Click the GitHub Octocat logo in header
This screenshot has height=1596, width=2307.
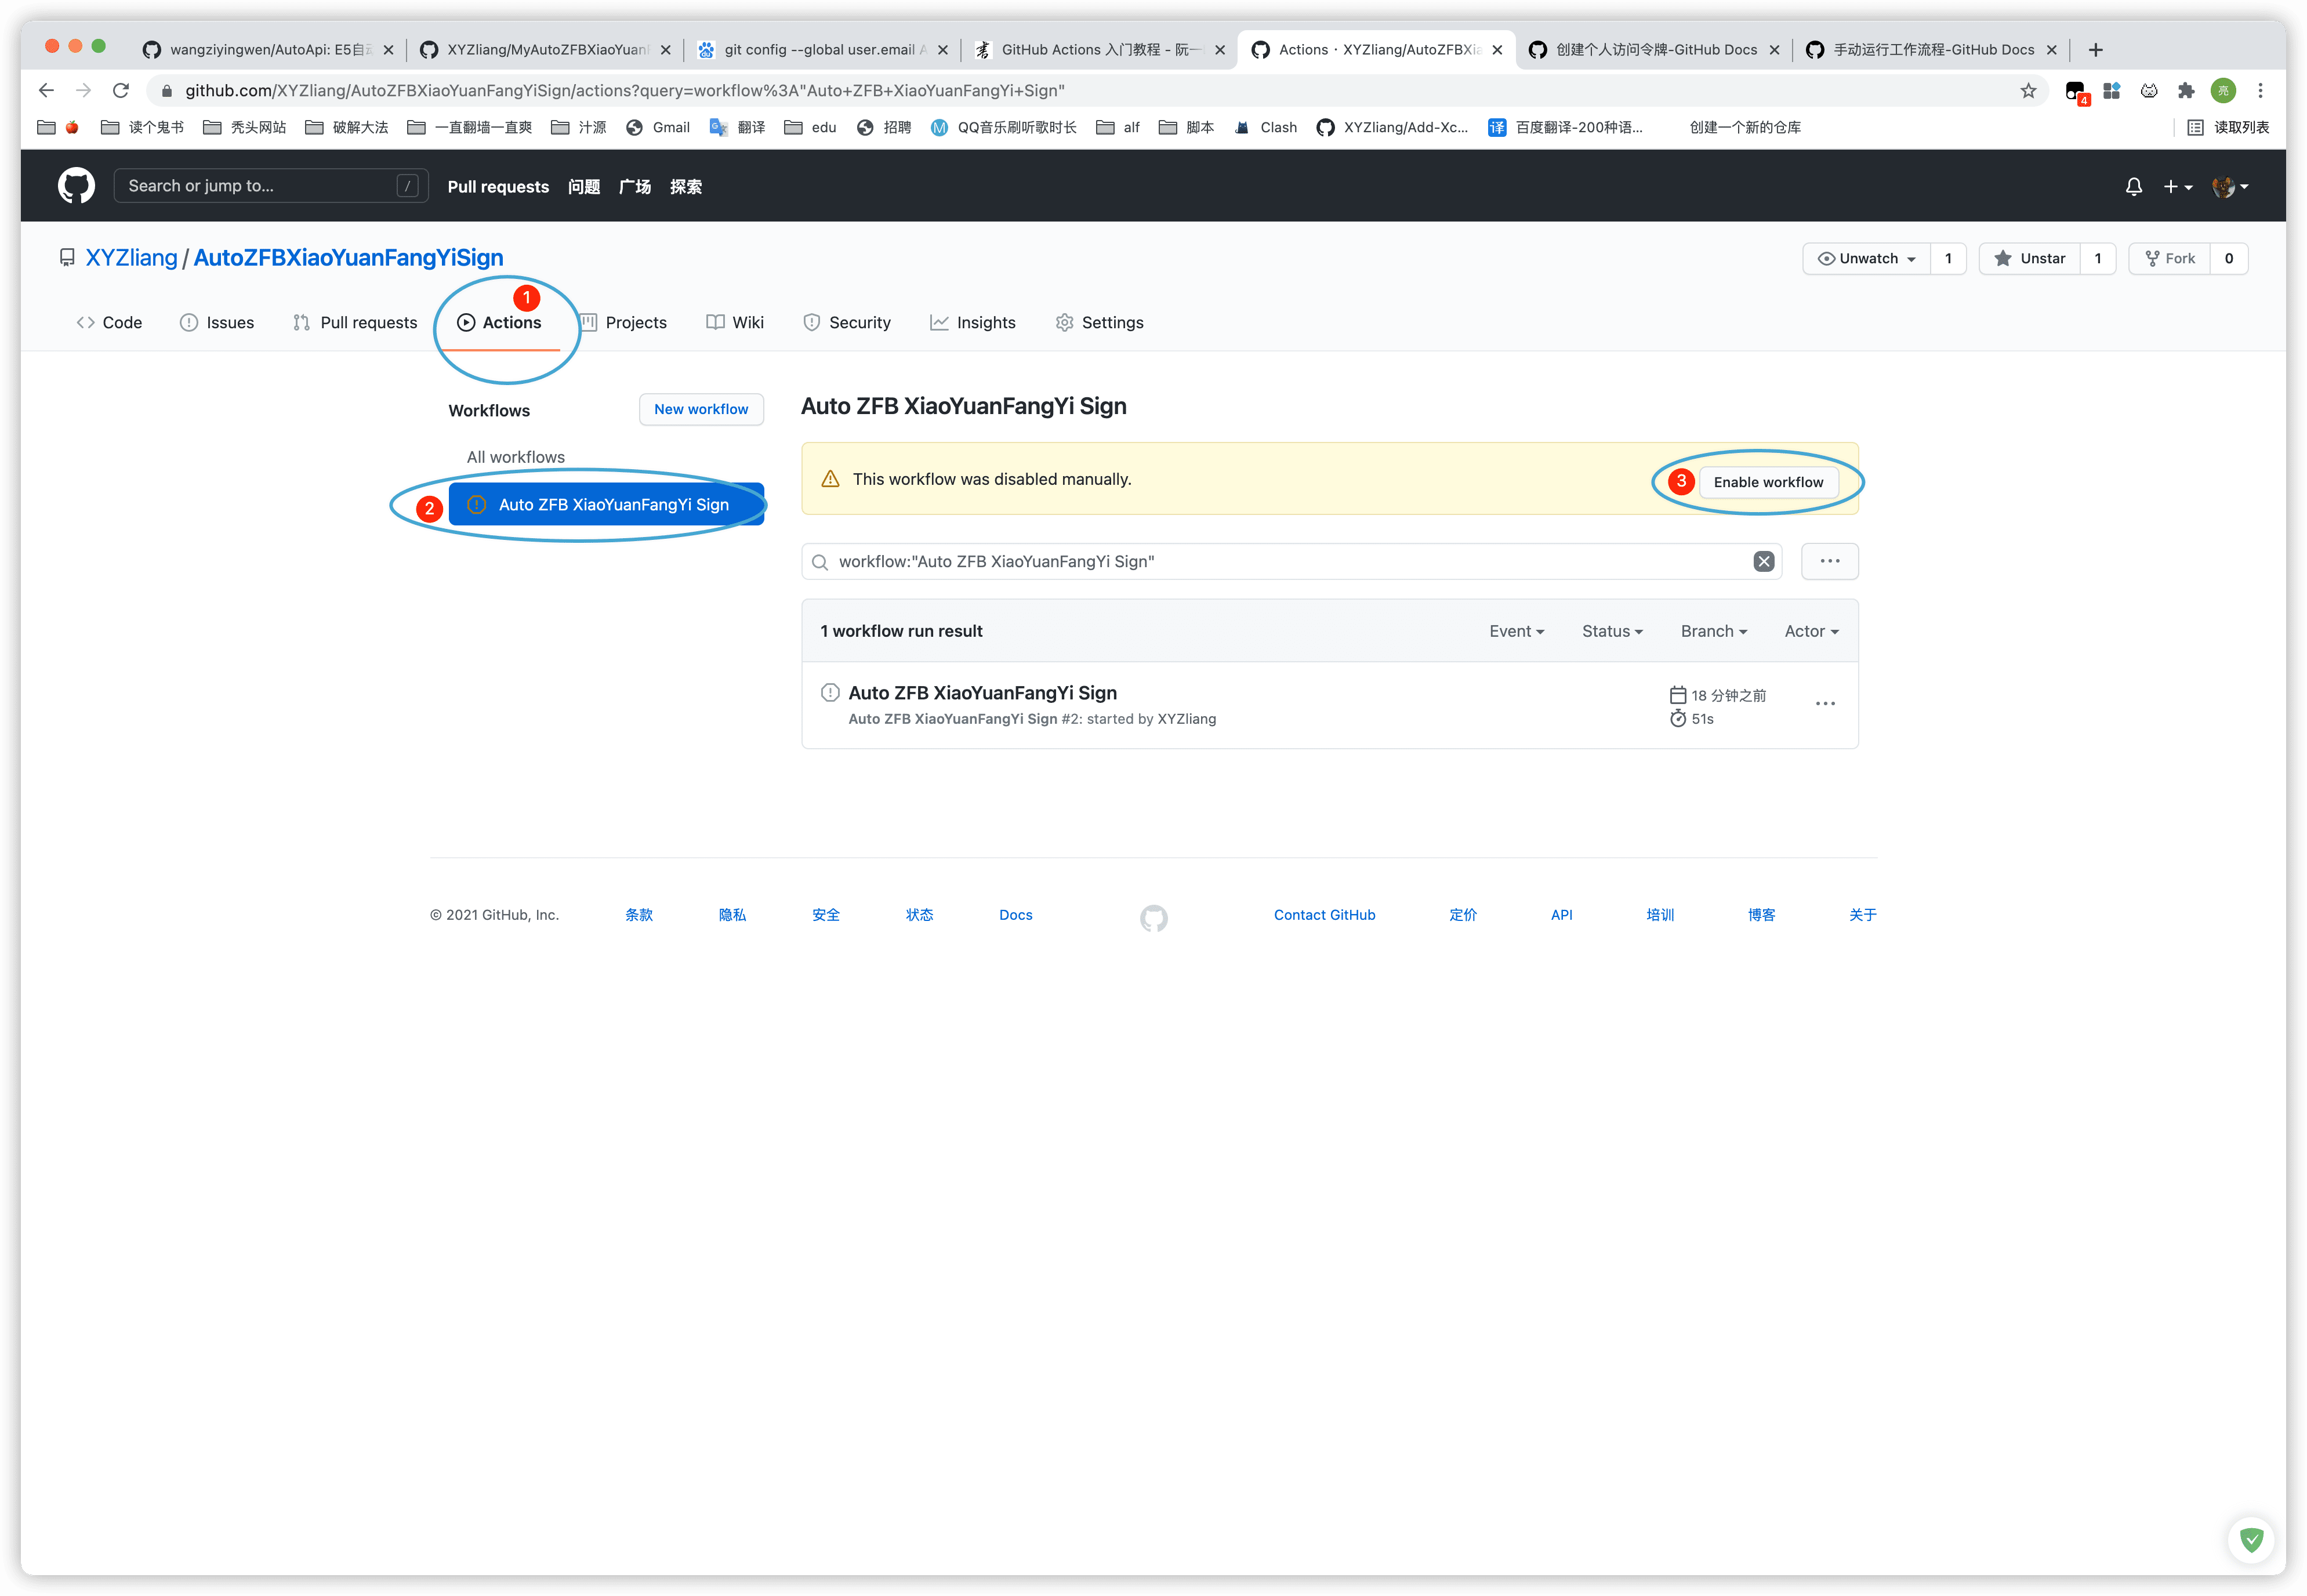(x=76, y=186)
